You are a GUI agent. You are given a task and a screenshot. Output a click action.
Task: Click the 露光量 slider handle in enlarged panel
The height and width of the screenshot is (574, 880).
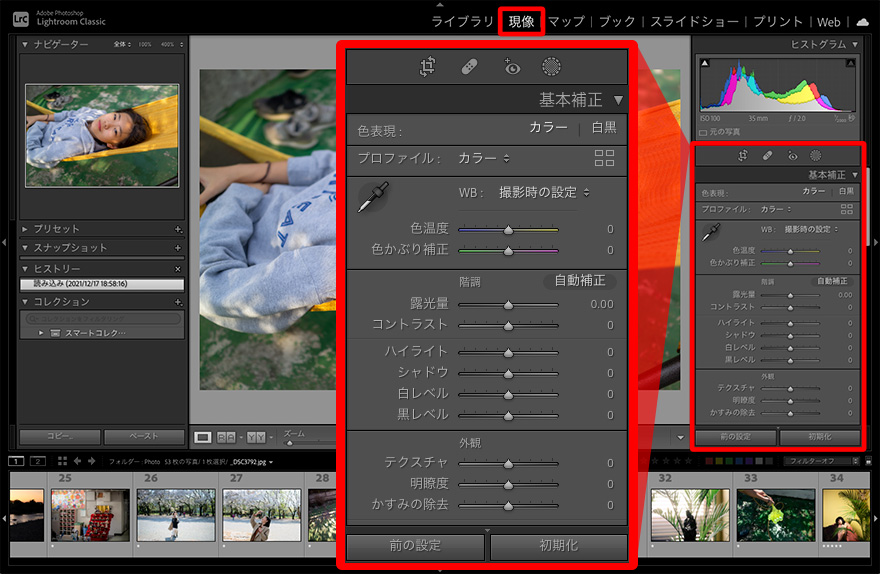508,305
